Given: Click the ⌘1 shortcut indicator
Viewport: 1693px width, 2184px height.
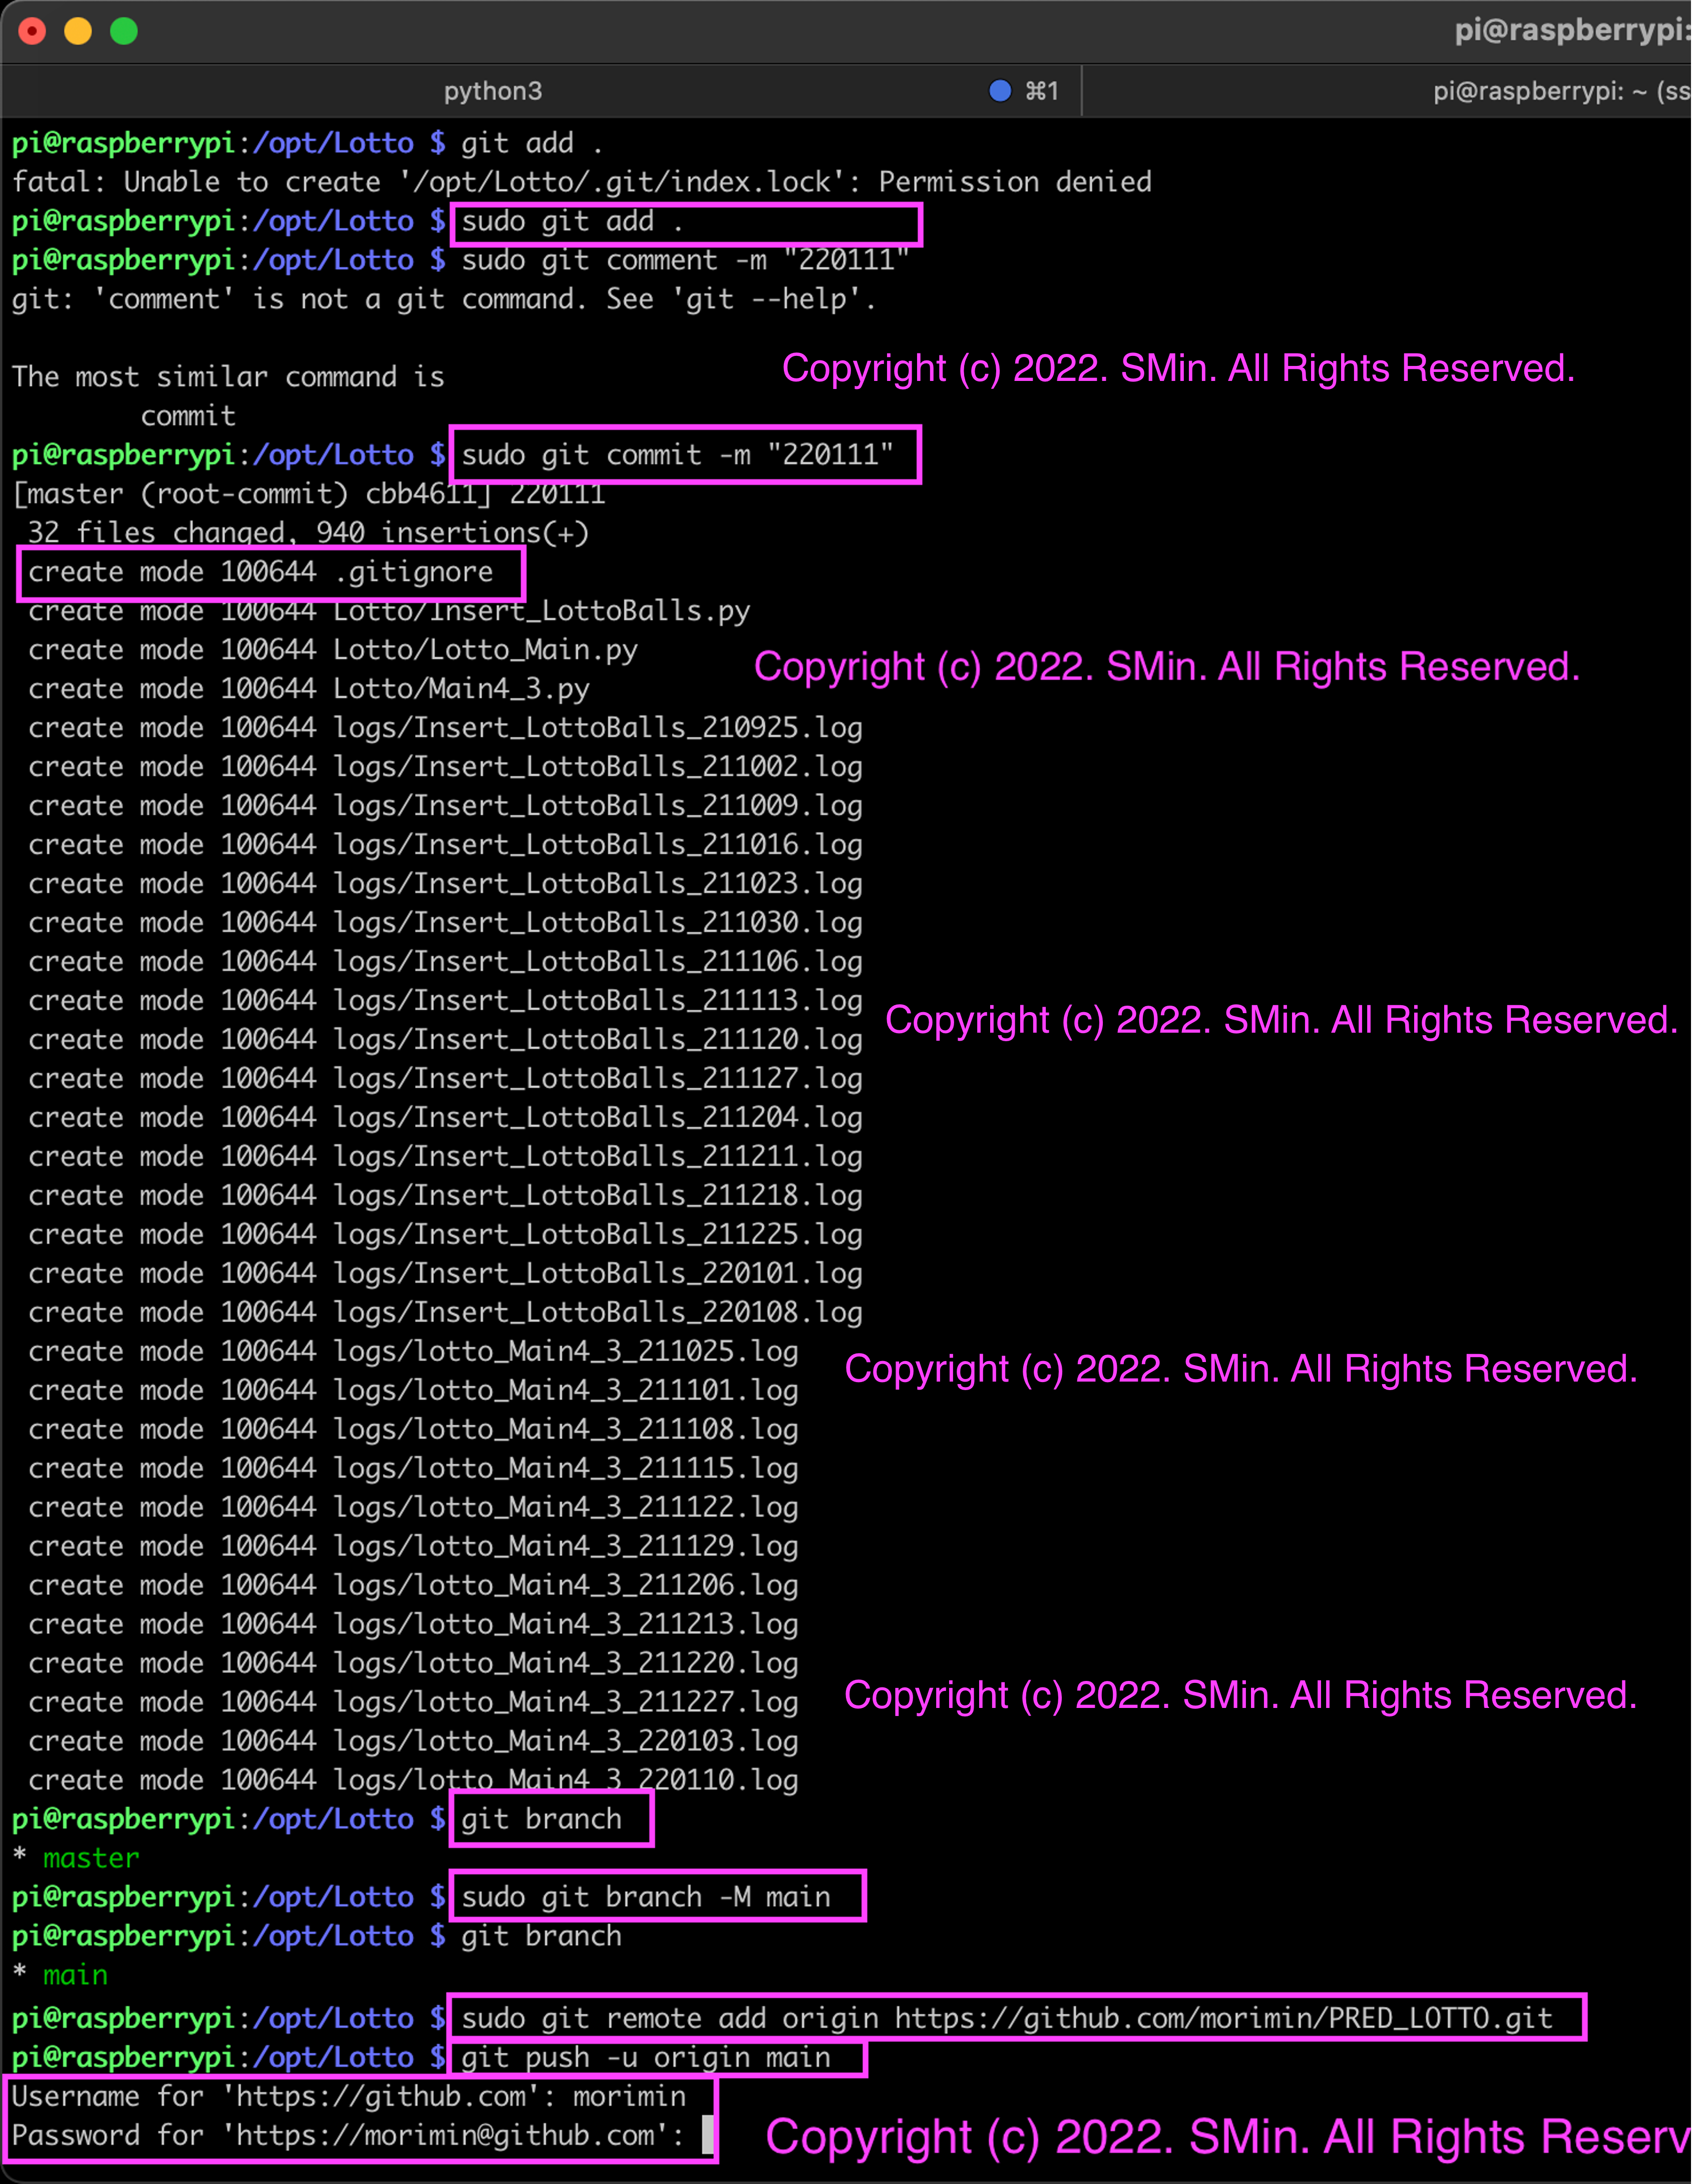Looking at the screenshot, I should click(1042, 91).
